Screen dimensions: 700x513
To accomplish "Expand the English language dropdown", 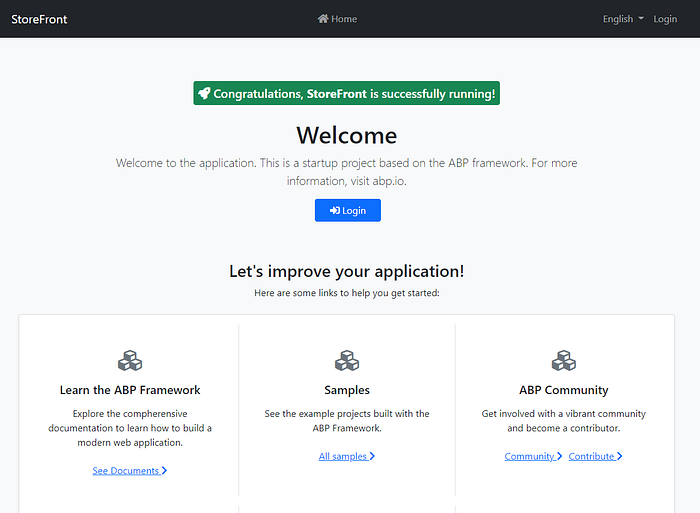I will [623, 19].
